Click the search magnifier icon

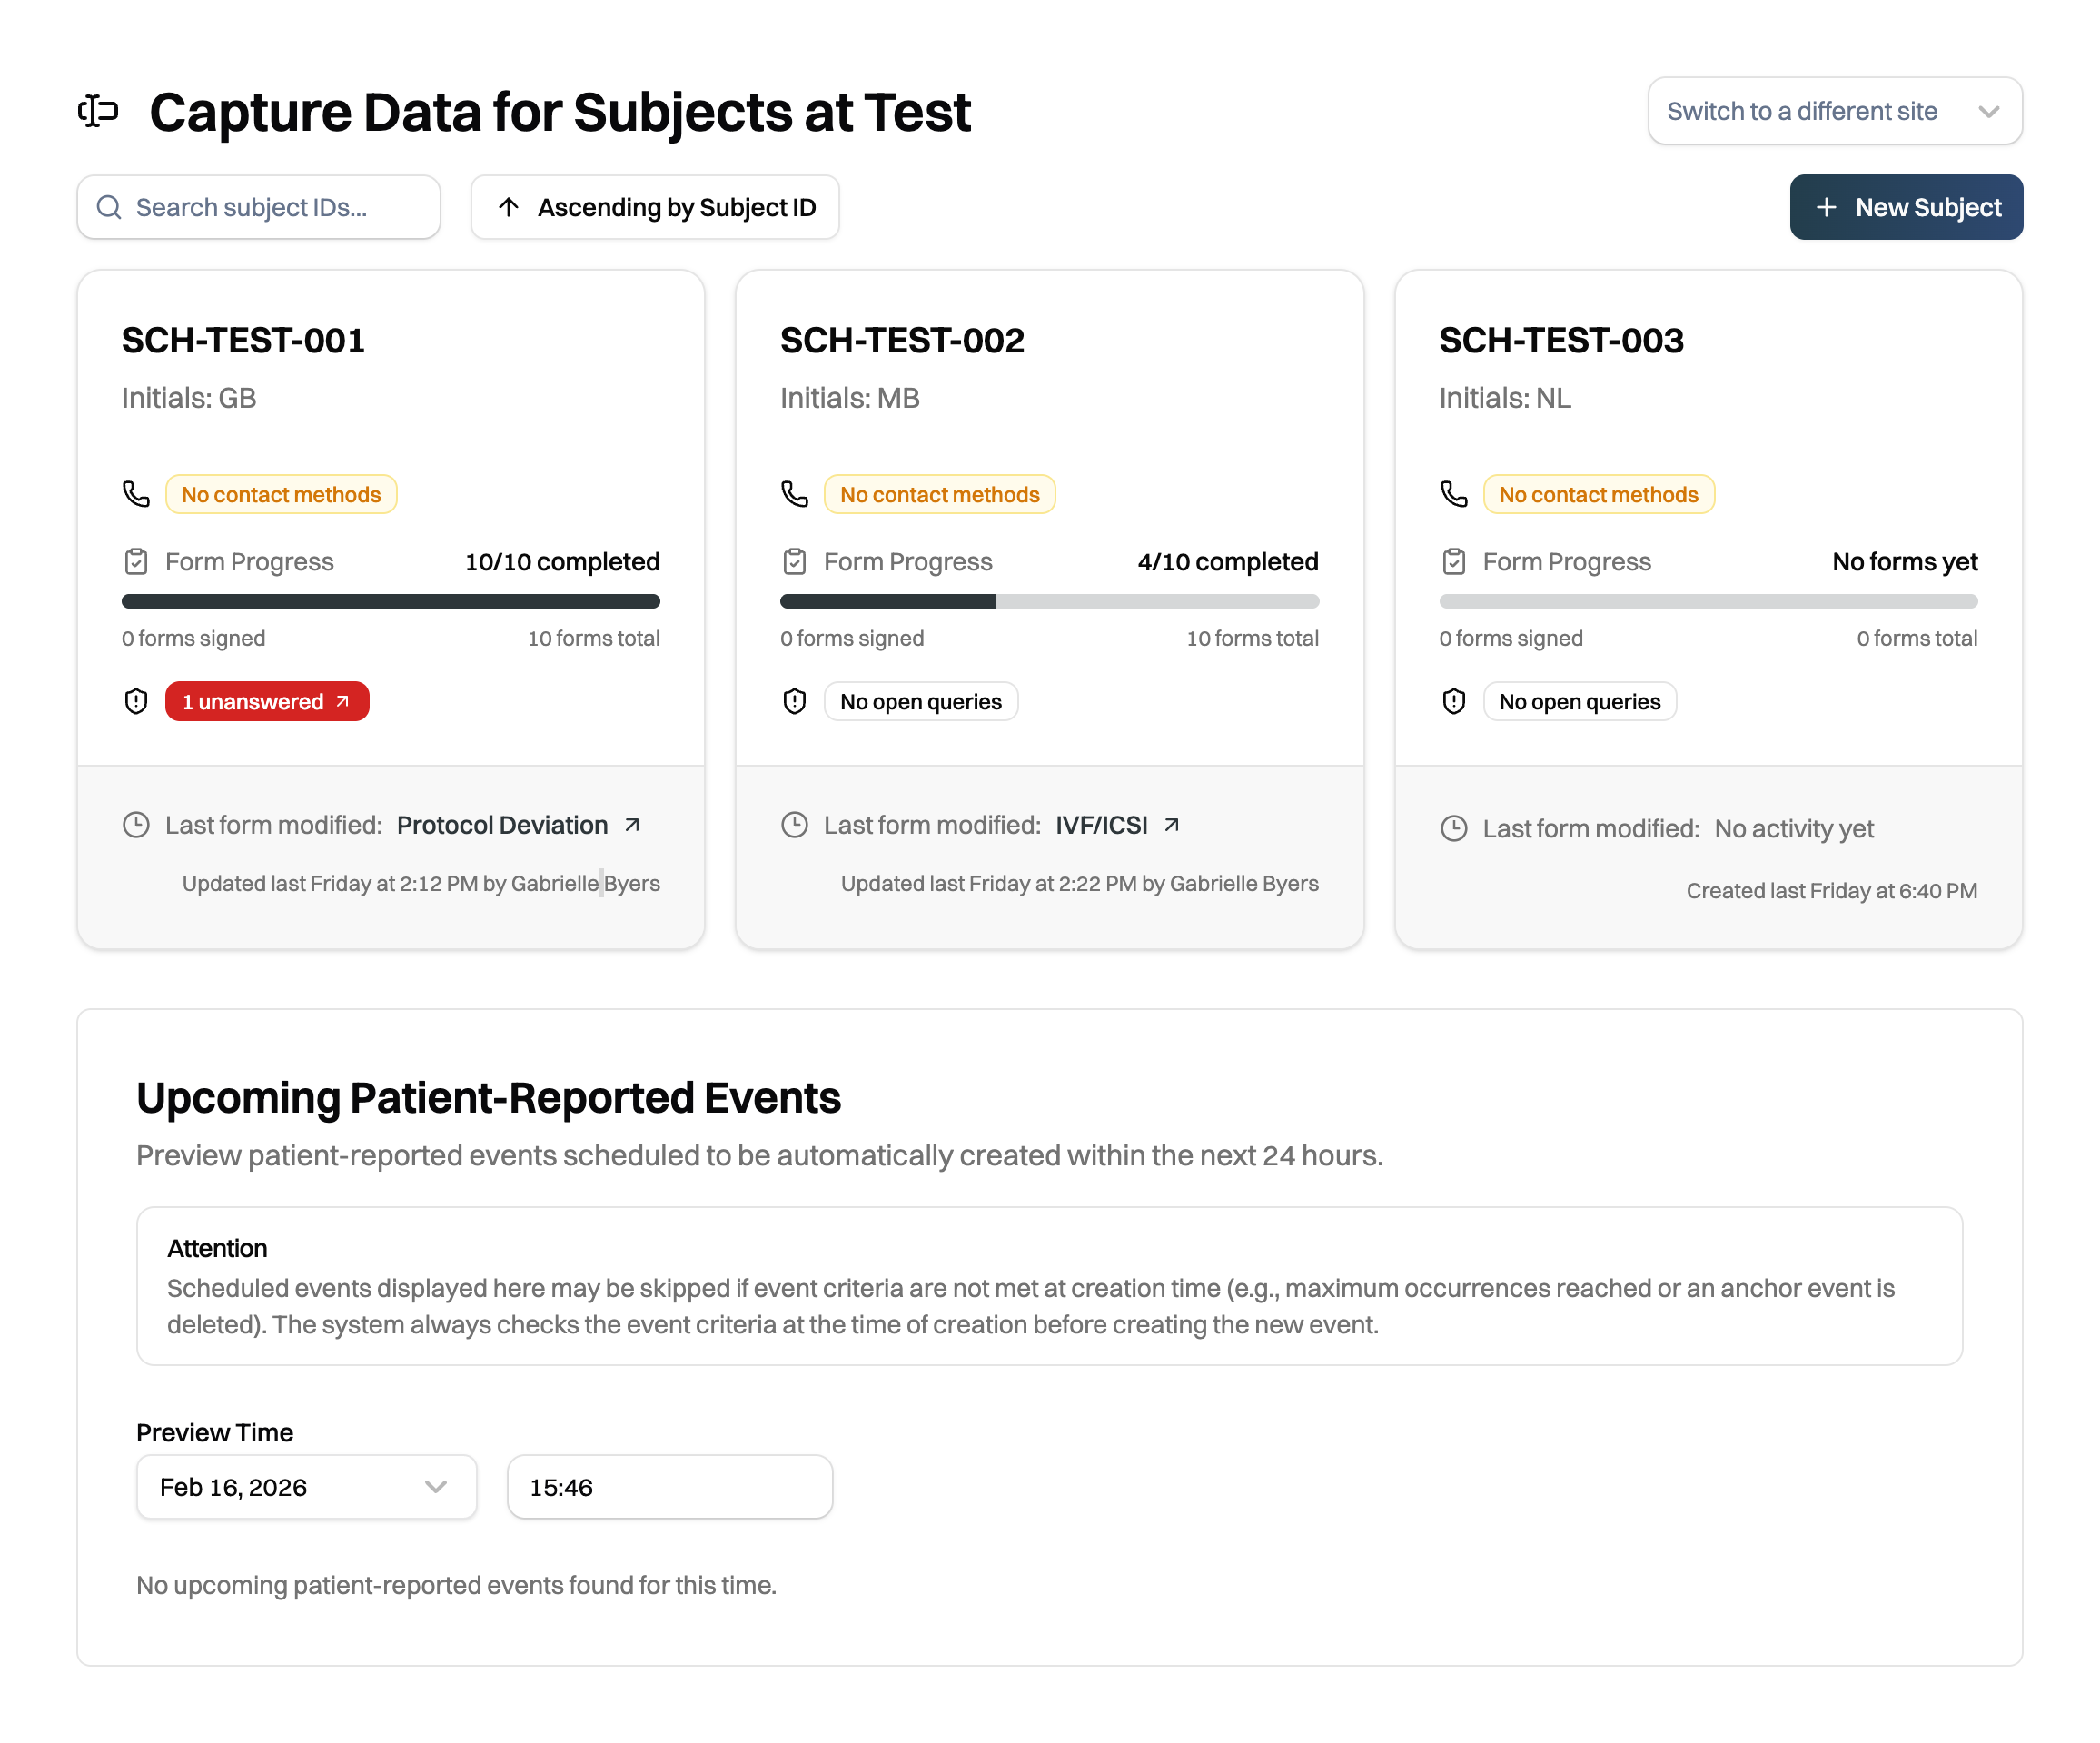pyautogui.click(x=109, y=207)
